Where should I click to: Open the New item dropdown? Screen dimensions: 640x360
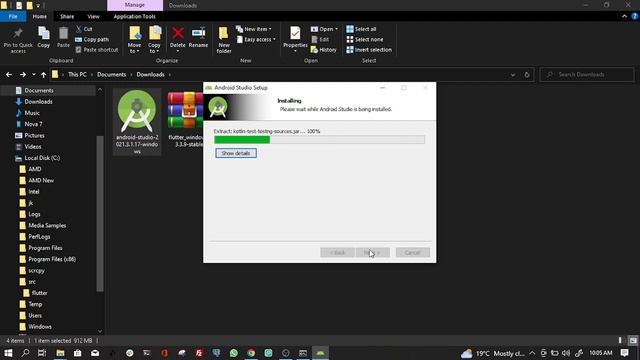click(253, 29)
